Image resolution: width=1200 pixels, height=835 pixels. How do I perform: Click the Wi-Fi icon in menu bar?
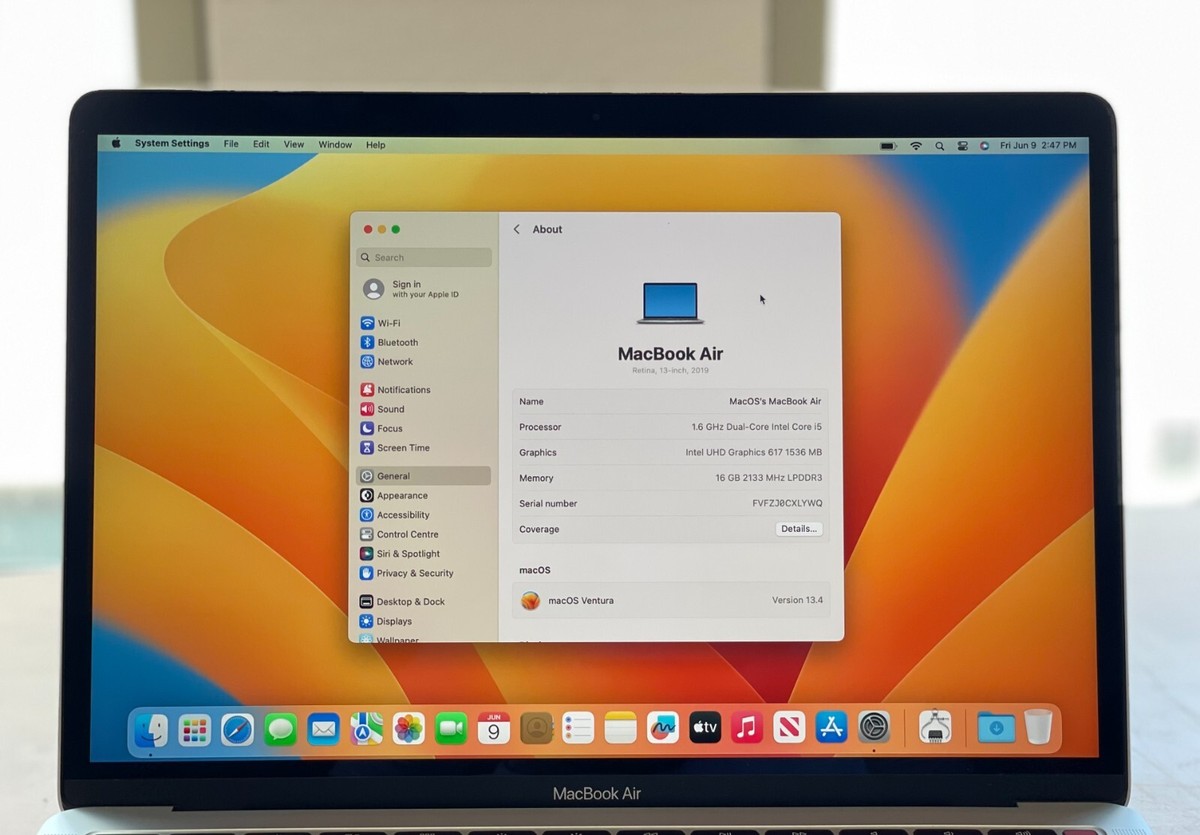point(915,146)
